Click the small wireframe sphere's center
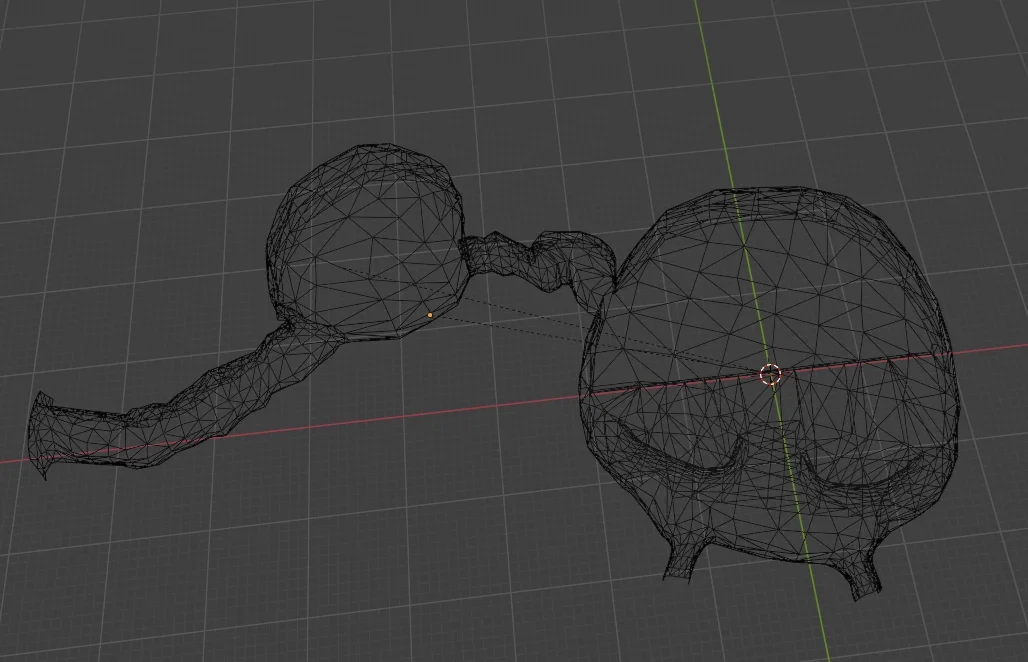Screen dimensions: 1028x662 365,243
